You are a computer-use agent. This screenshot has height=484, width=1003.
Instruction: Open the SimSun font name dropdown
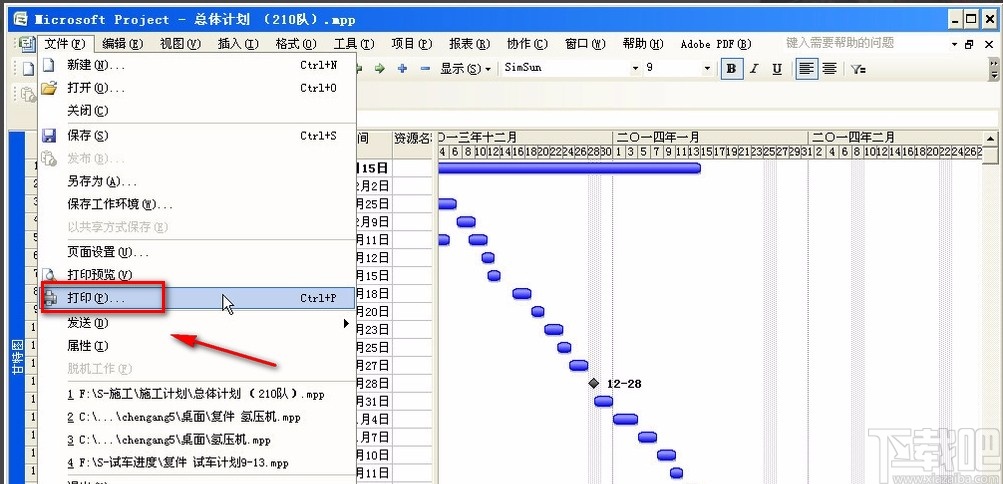(635, 68)
